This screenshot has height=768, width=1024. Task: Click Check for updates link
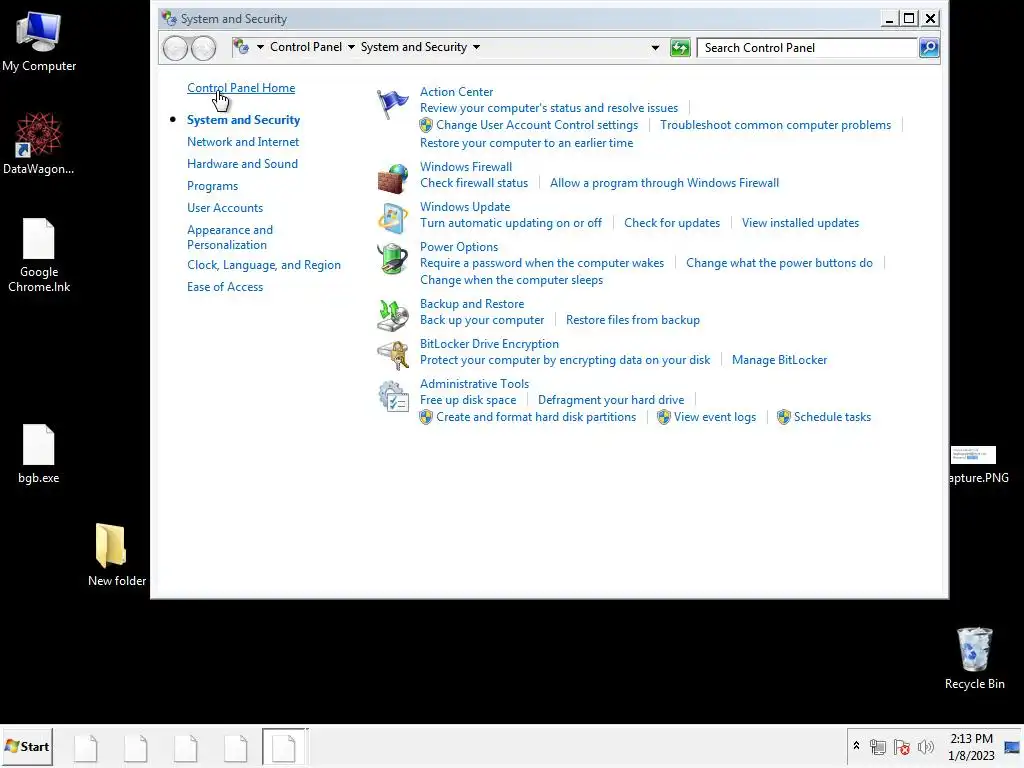point(672,223)
